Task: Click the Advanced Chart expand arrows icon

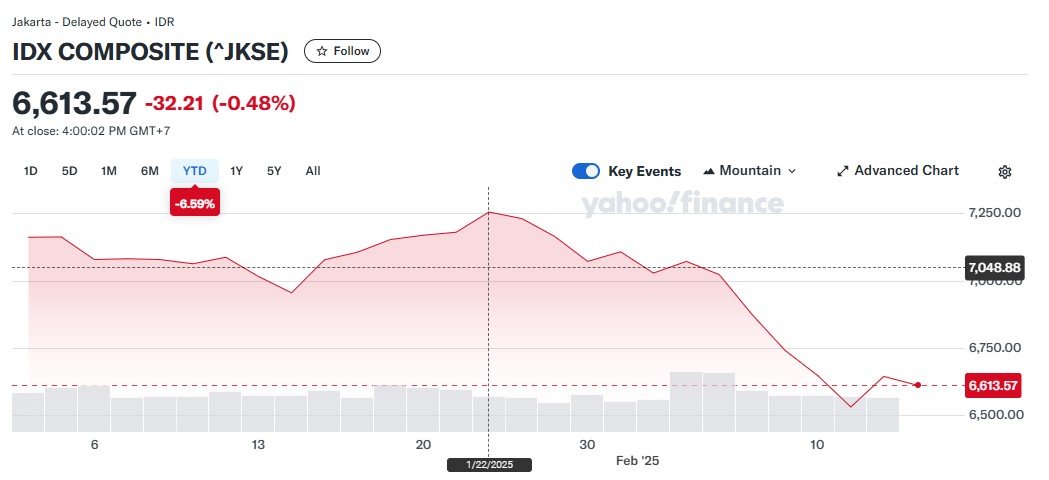Action: 843,171
